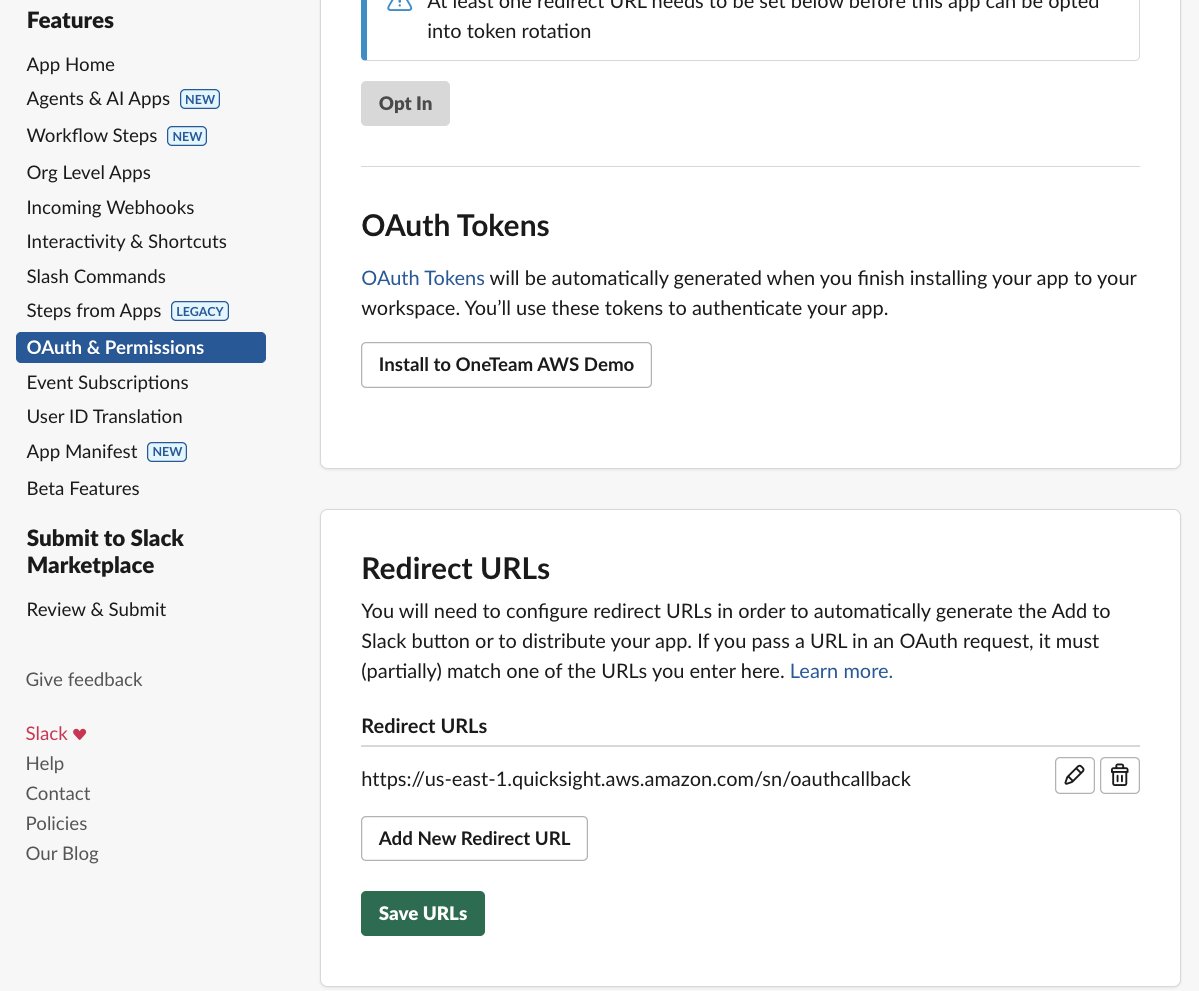The image size is (1199, 991).
Task: Go to the App Manifest section
Action: (x=81, y=451)
